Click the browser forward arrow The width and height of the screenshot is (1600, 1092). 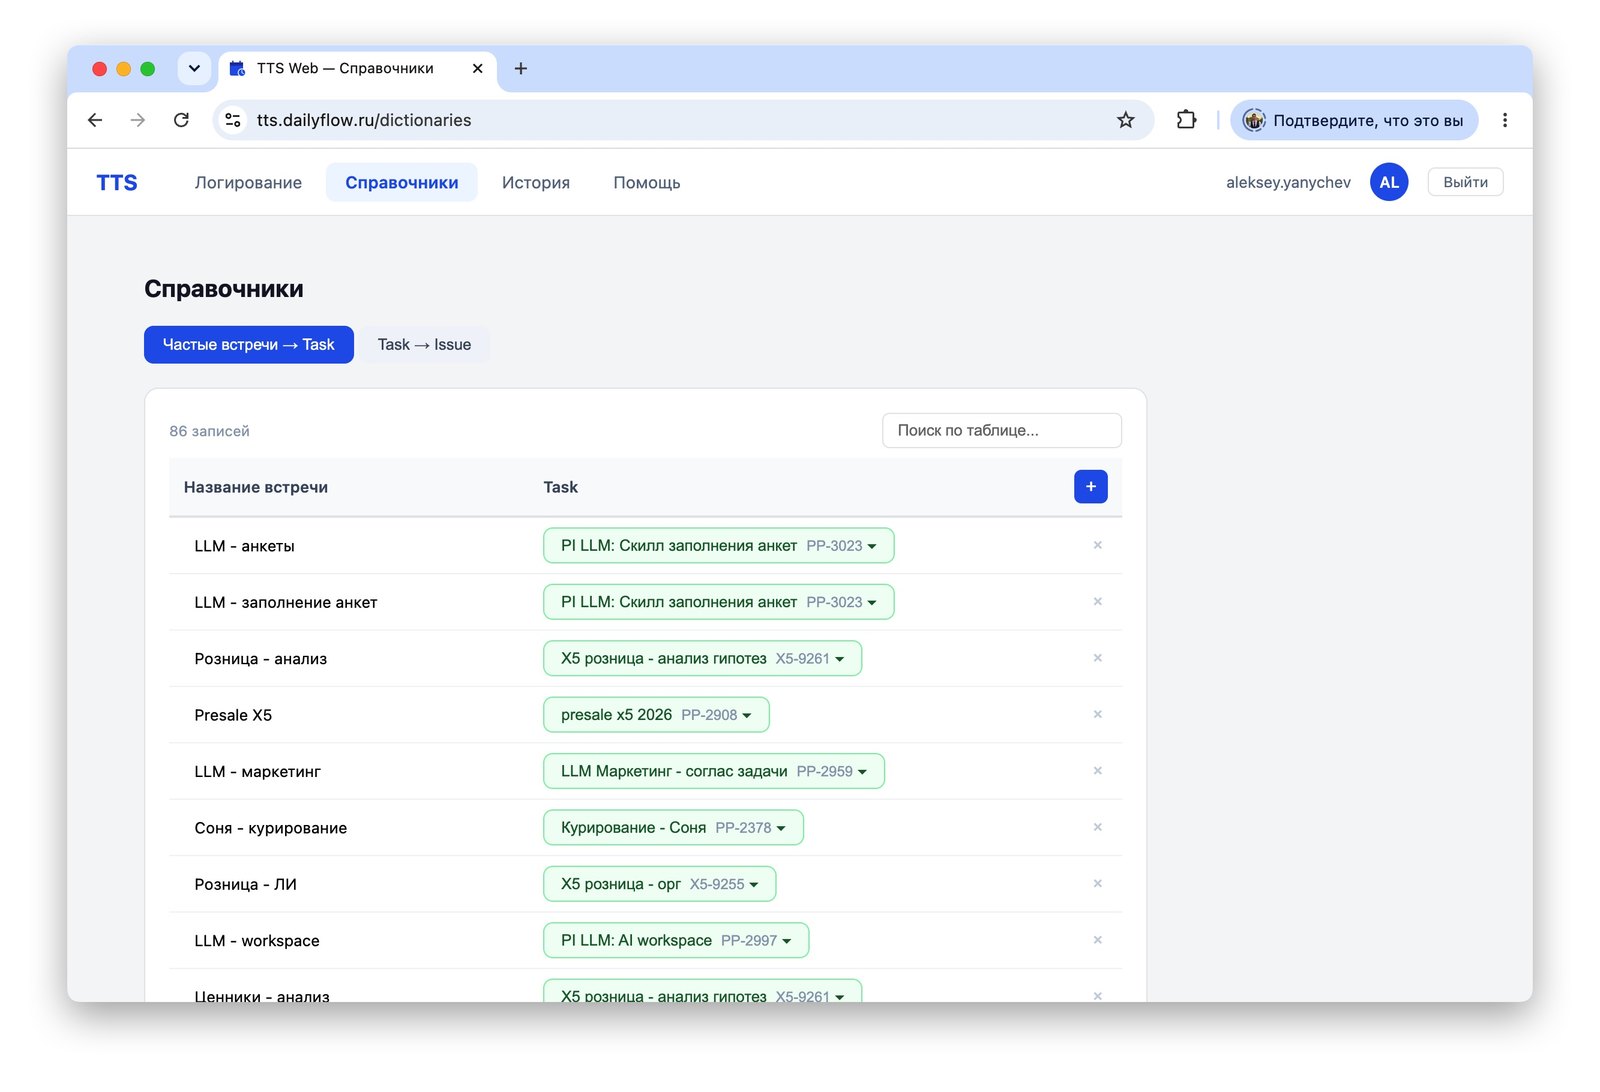[138, 120]
